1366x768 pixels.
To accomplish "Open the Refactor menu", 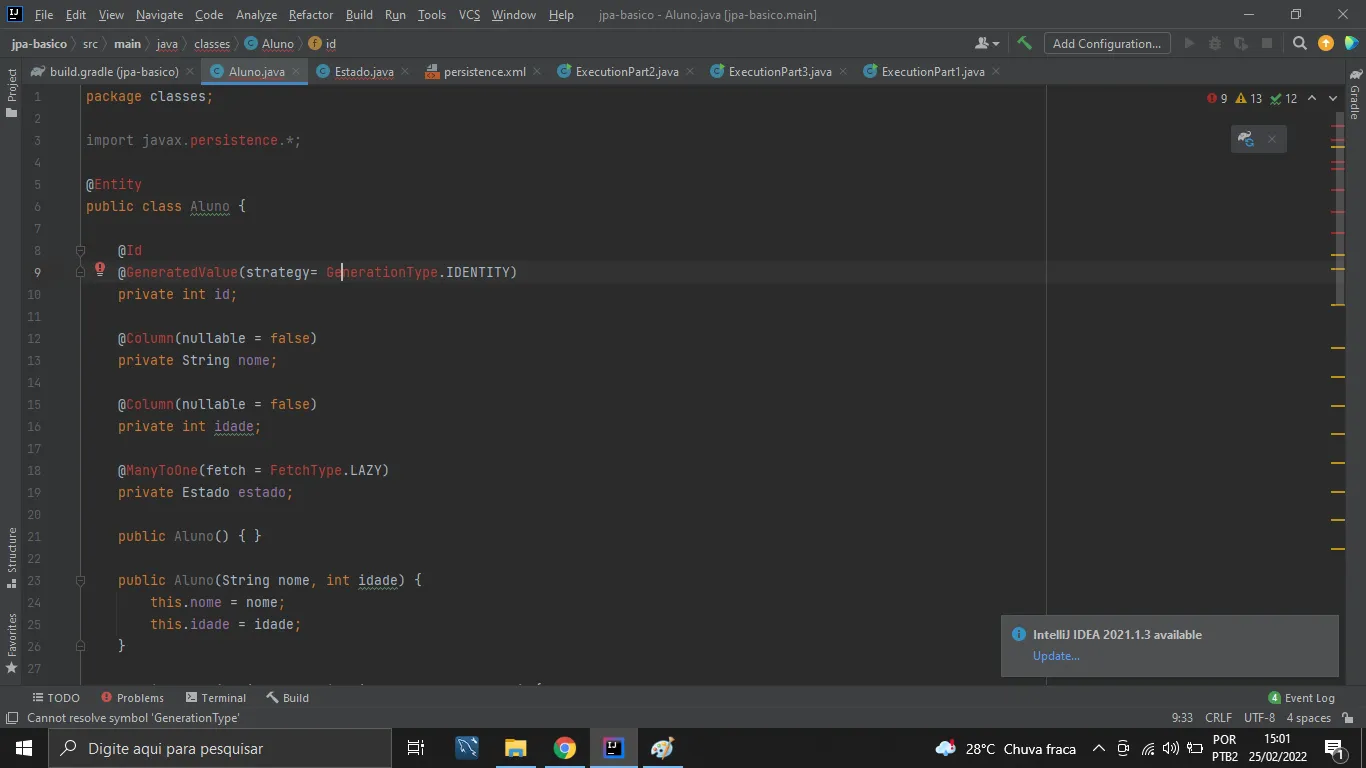I will tap(310, 15).
